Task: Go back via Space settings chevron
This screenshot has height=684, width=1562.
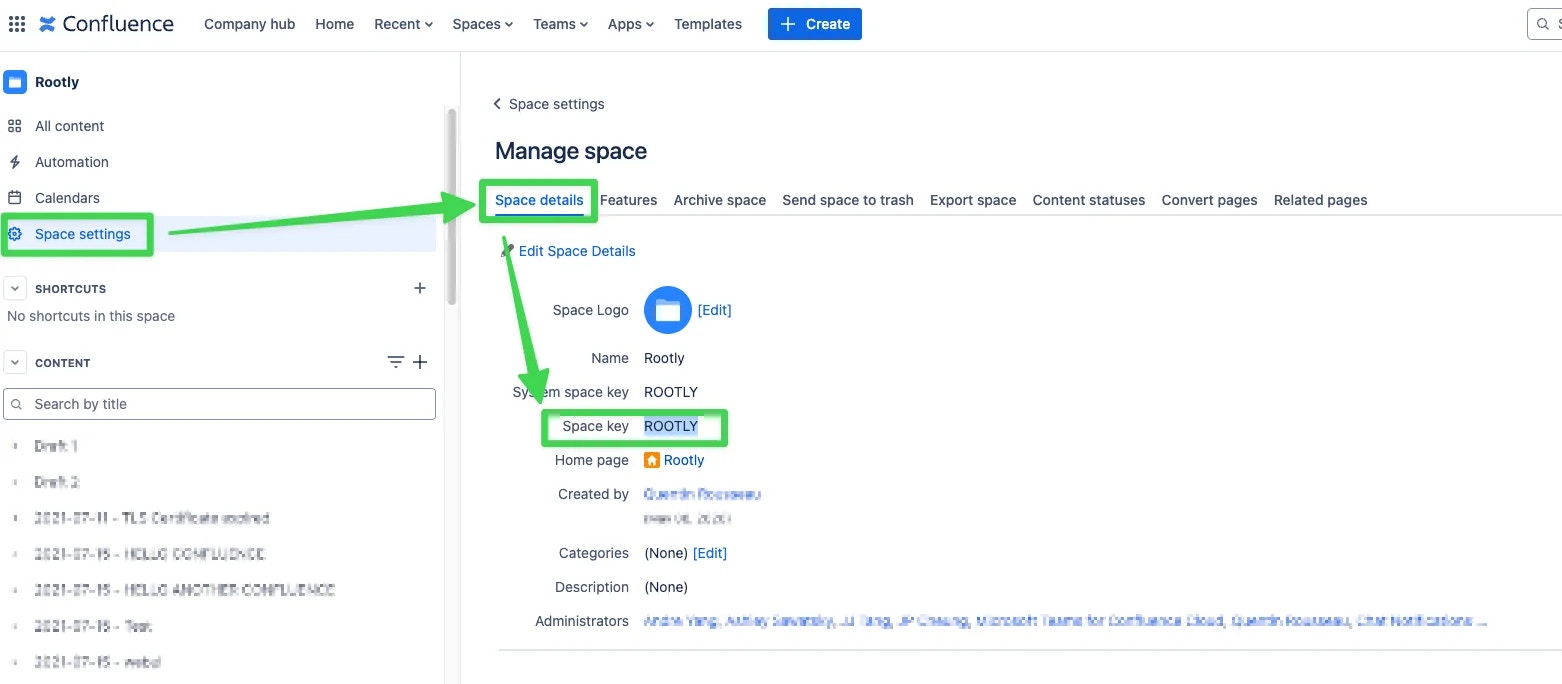Action: 497,104
